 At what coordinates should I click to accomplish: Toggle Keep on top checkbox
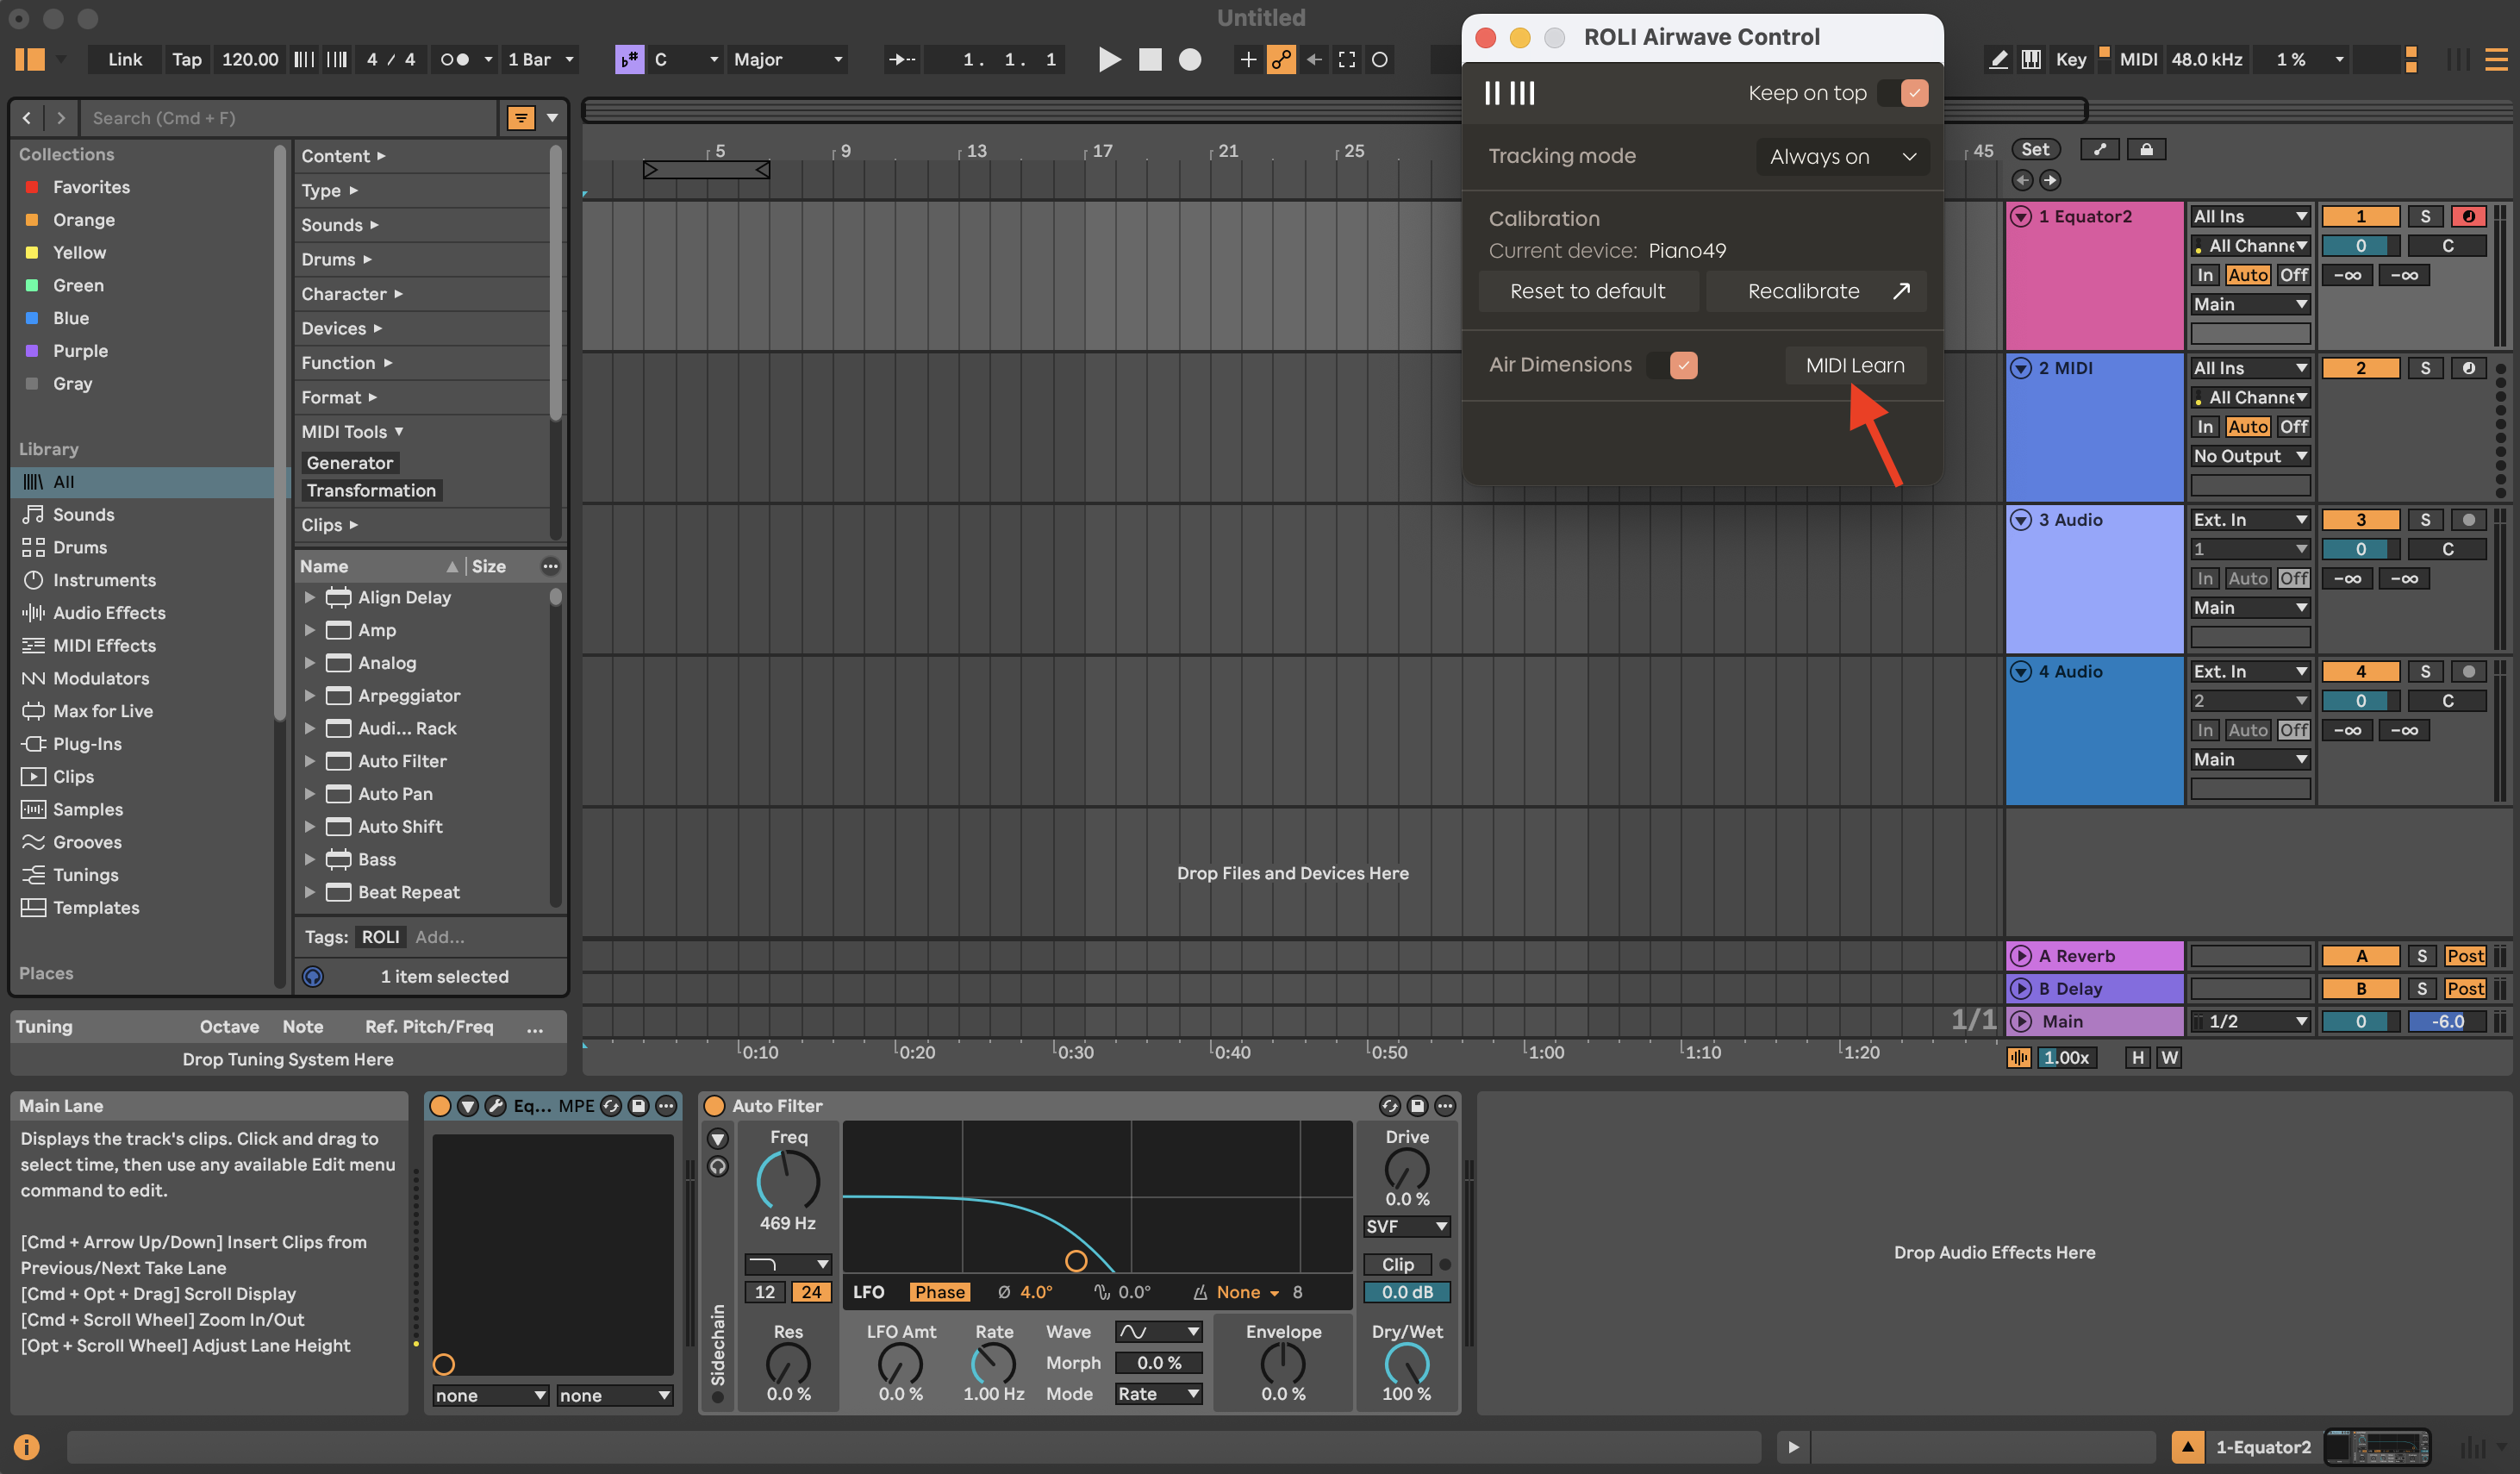click(1914, 93)
